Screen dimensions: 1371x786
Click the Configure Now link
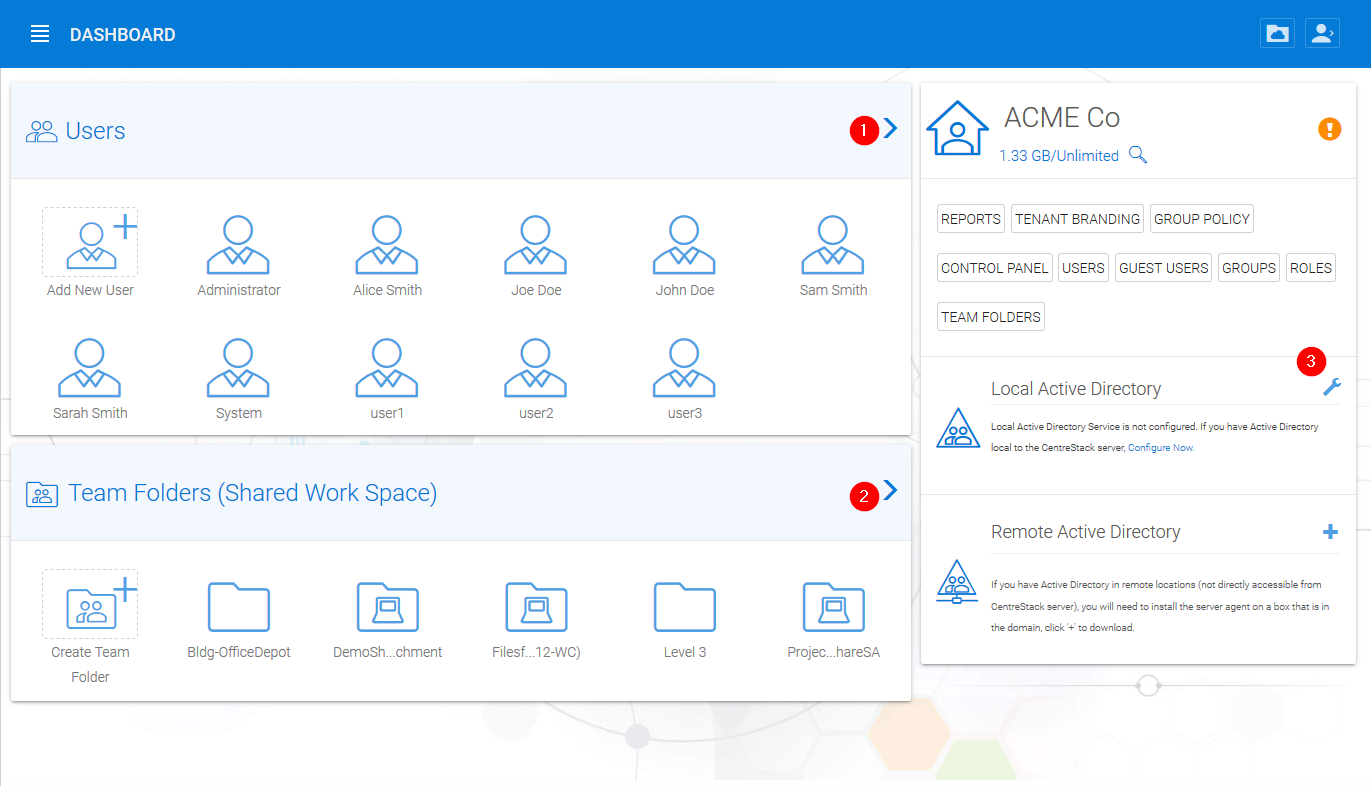[x=1160, y=447]
